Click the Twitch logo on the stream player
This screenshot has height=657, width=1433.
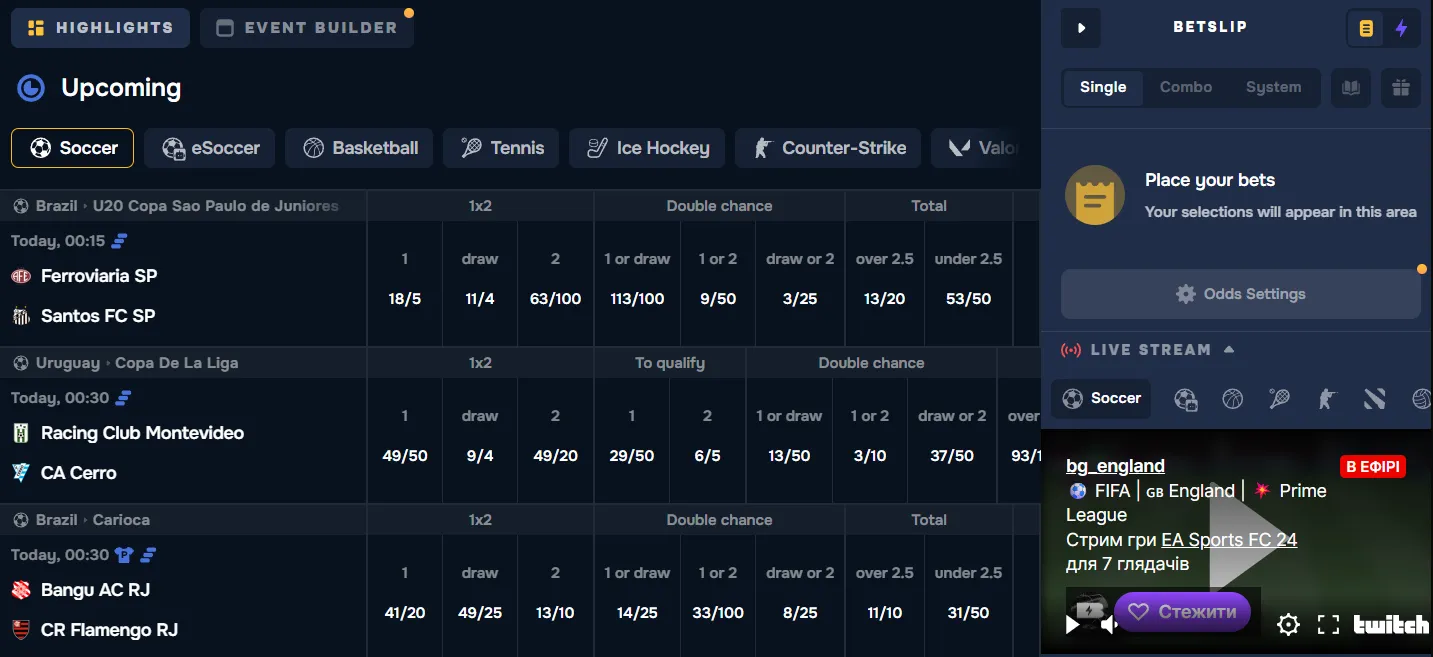click(x=1389, y=623)
